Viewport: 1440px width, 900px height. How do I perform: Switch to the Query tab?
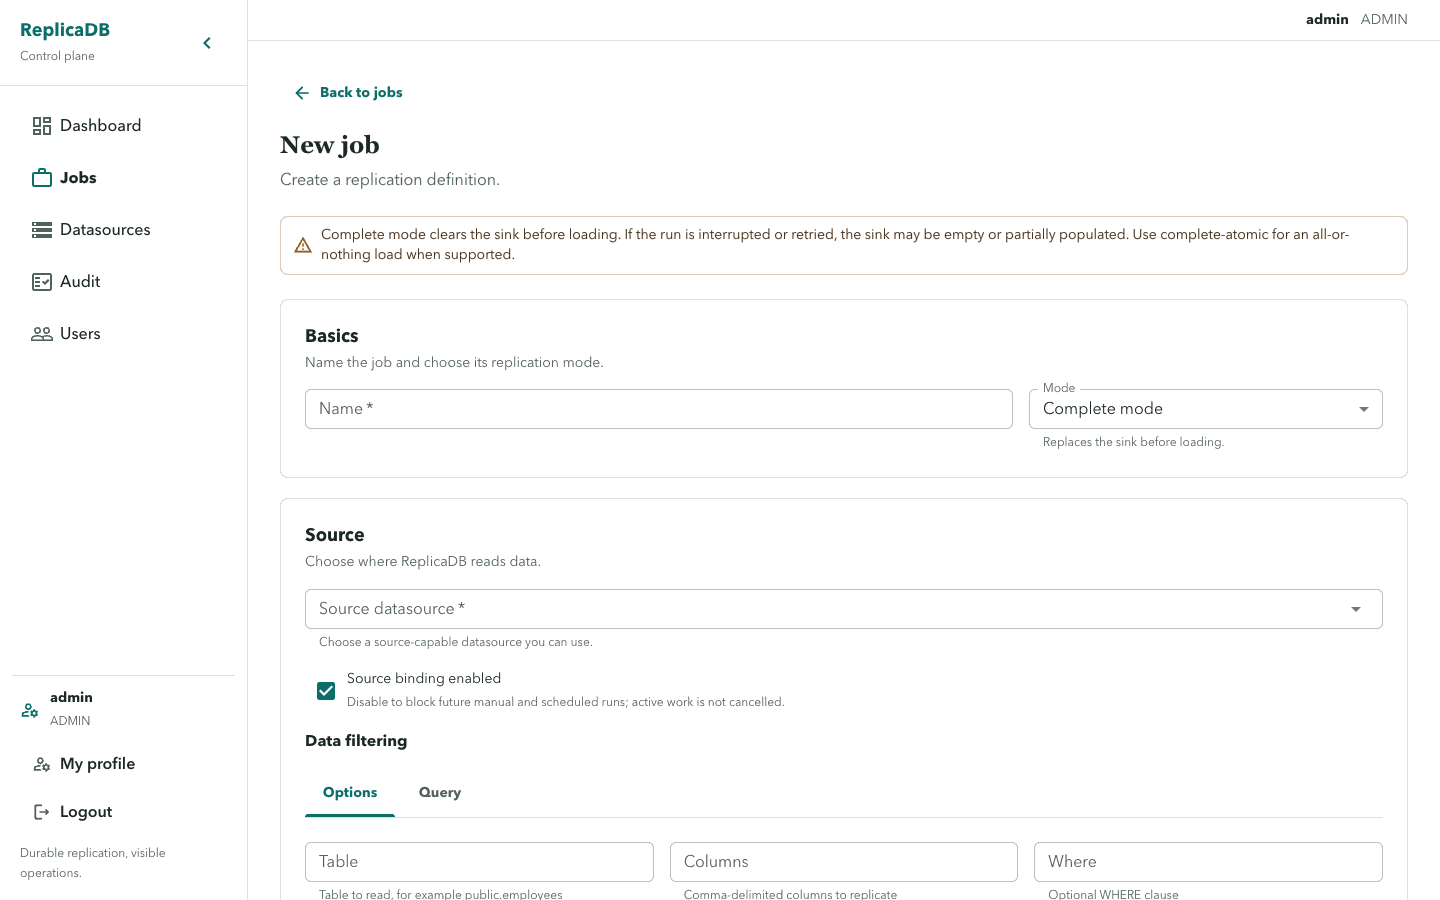[x=440, y=793]
